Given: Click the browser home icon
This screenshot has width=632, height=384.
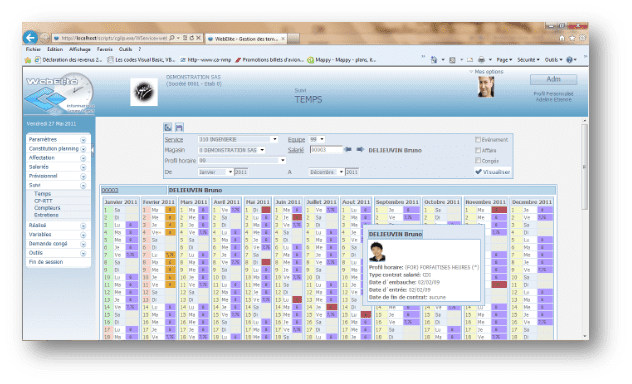Looking at the screenshot, I should coord(562,38).
